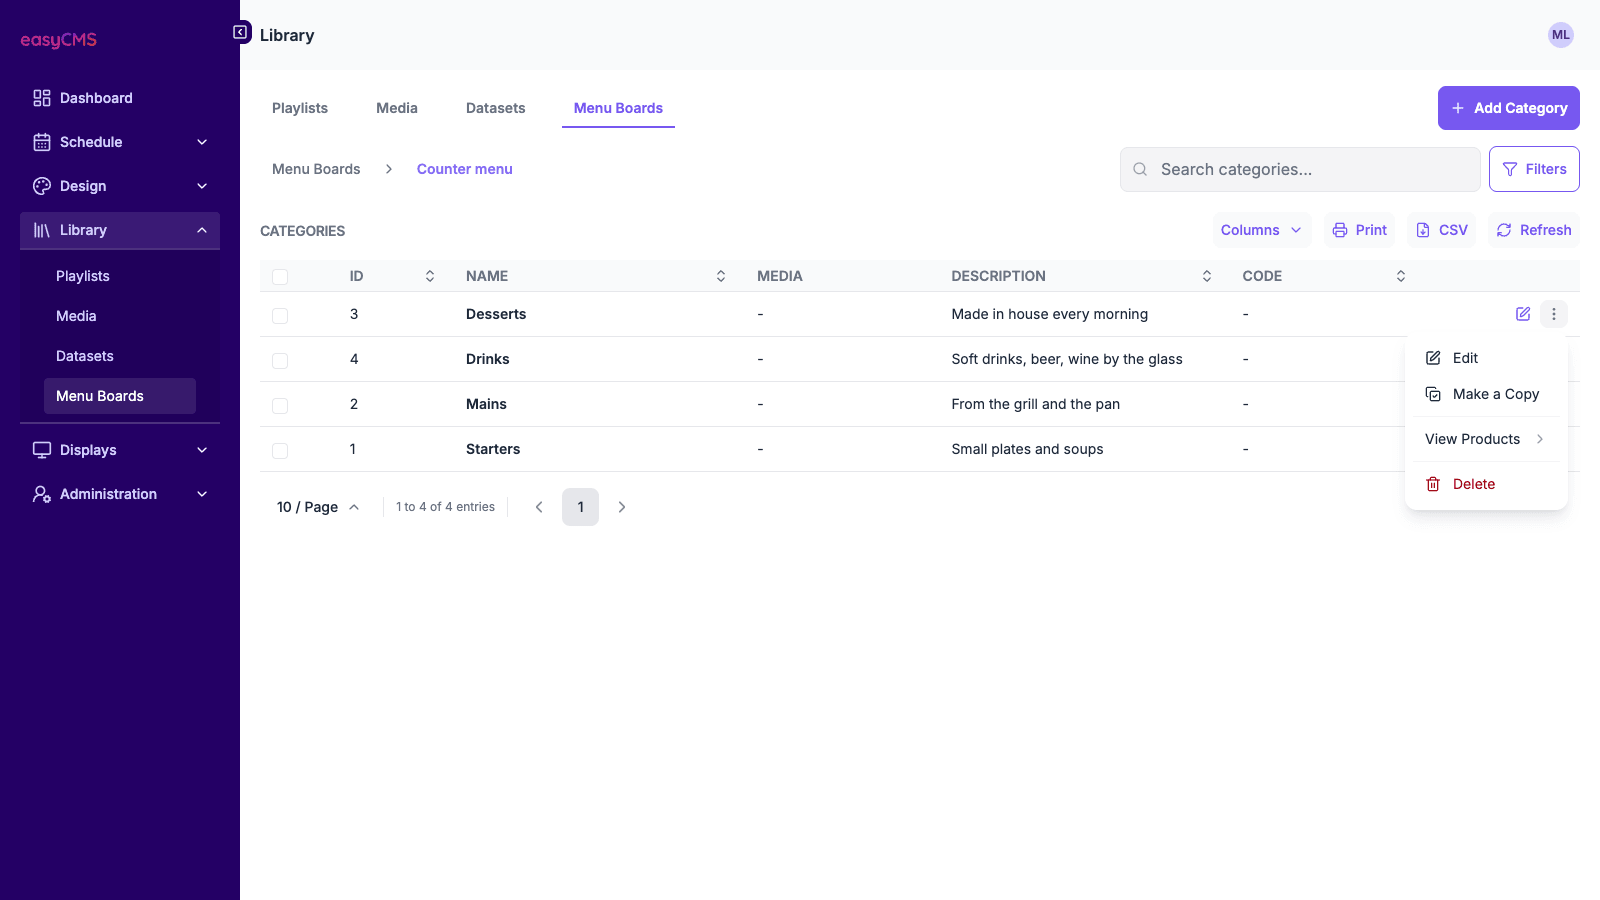
Task: Check the Starters row checkbox
Action: [x=280, y=450]
